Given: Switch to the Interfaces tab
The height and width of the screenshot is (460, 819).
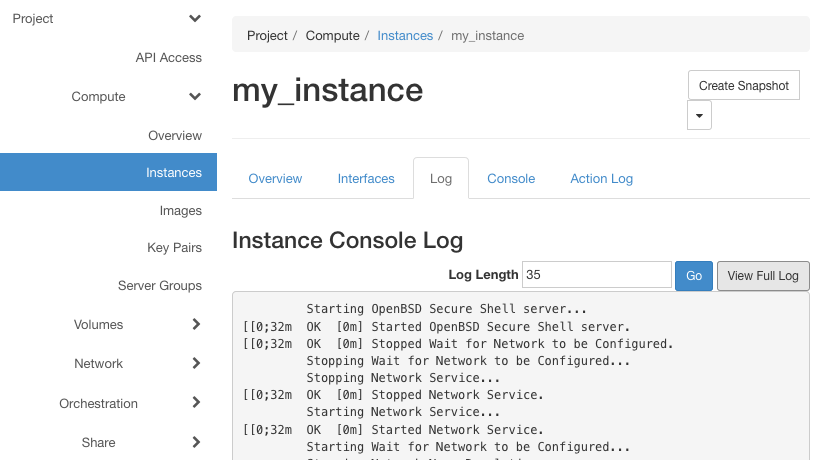Looking at the screenshot, I should tap(366, 179).
